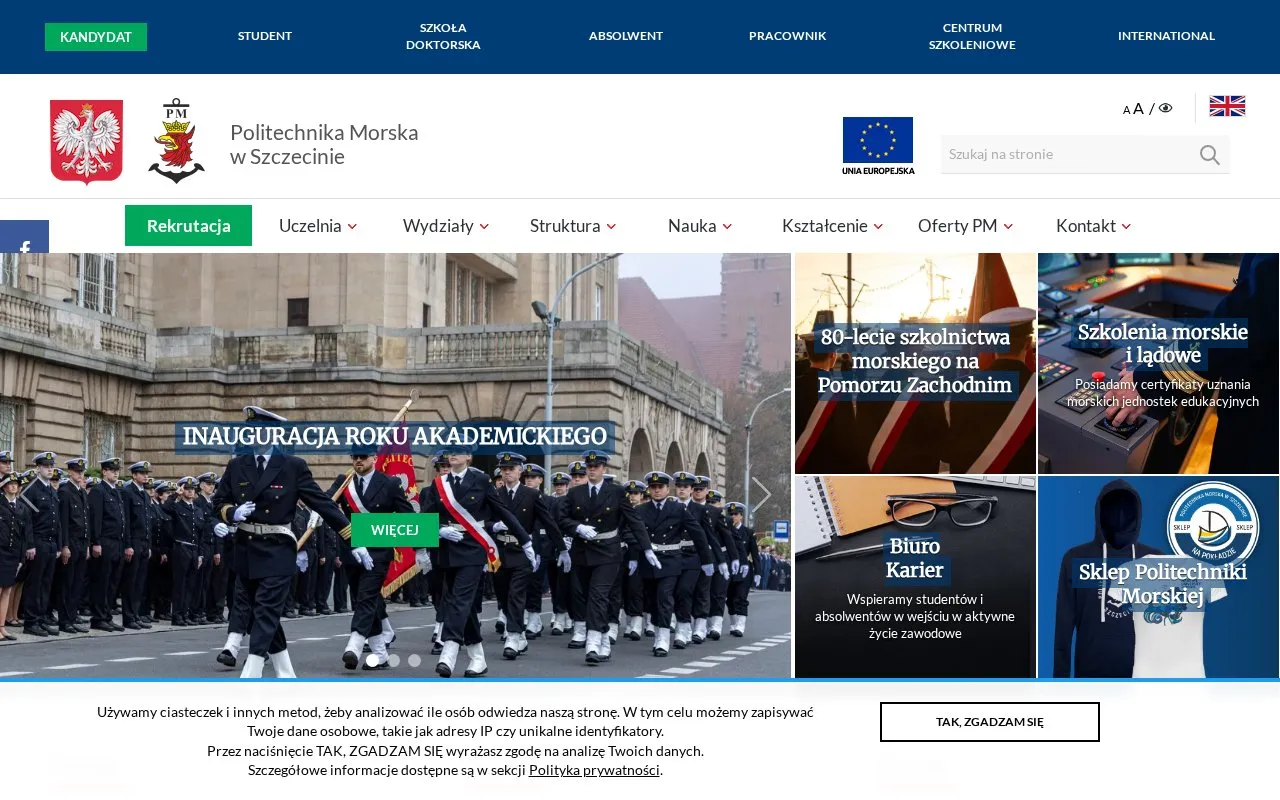Screen dimensions: 1280x800
Task: Open the Struktura dropdown
Action: [x=573, y=226]
